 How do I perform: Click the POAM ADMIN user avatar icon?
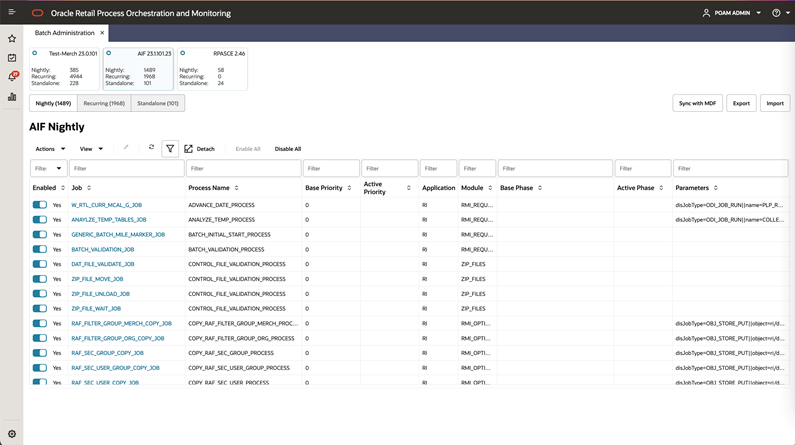pos(706,13)
